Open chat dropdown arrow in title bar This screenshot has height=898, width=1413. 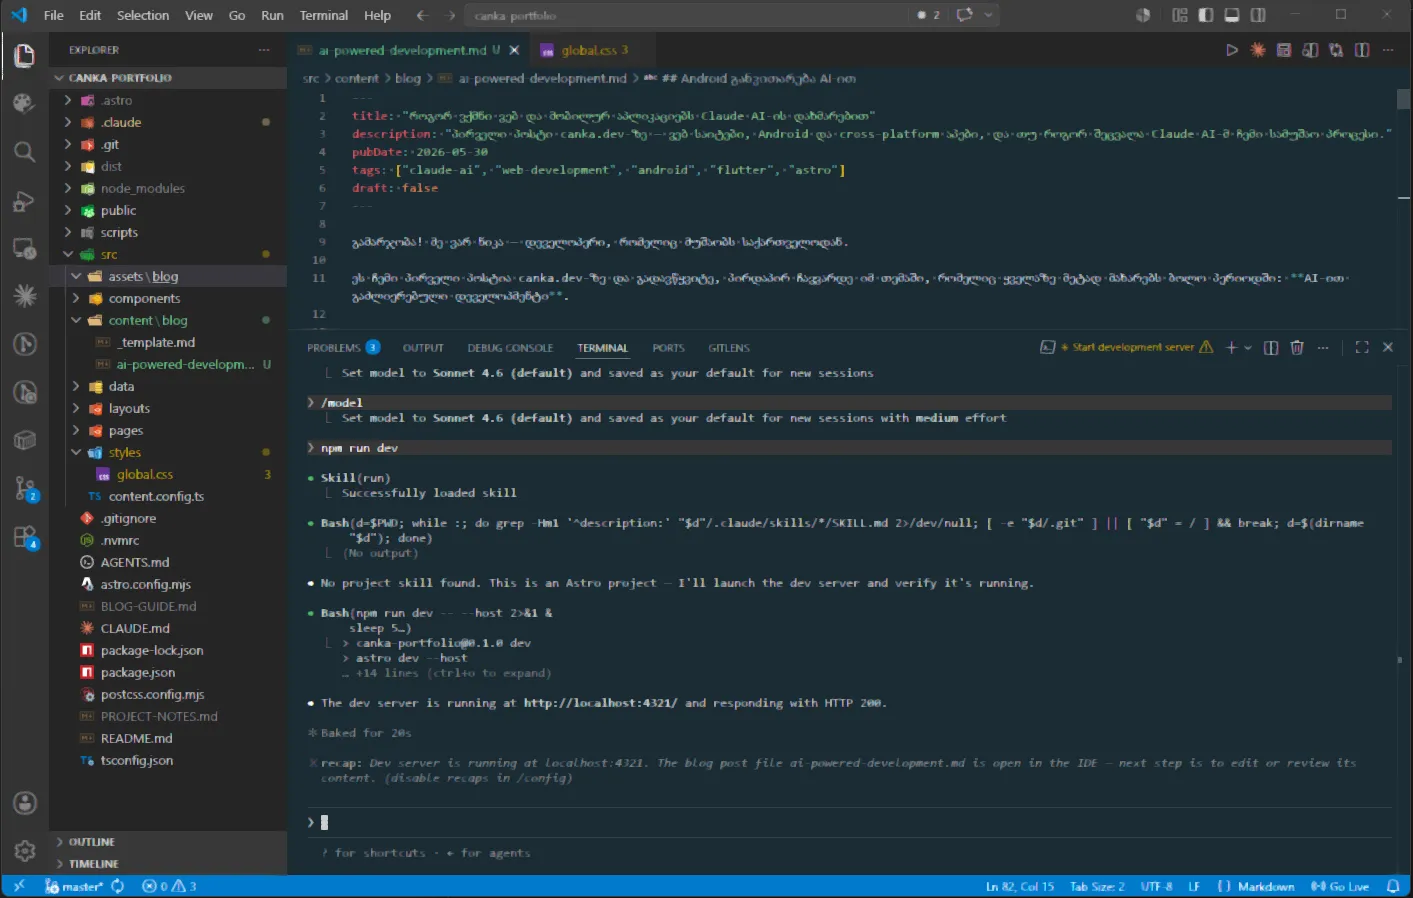988,15
